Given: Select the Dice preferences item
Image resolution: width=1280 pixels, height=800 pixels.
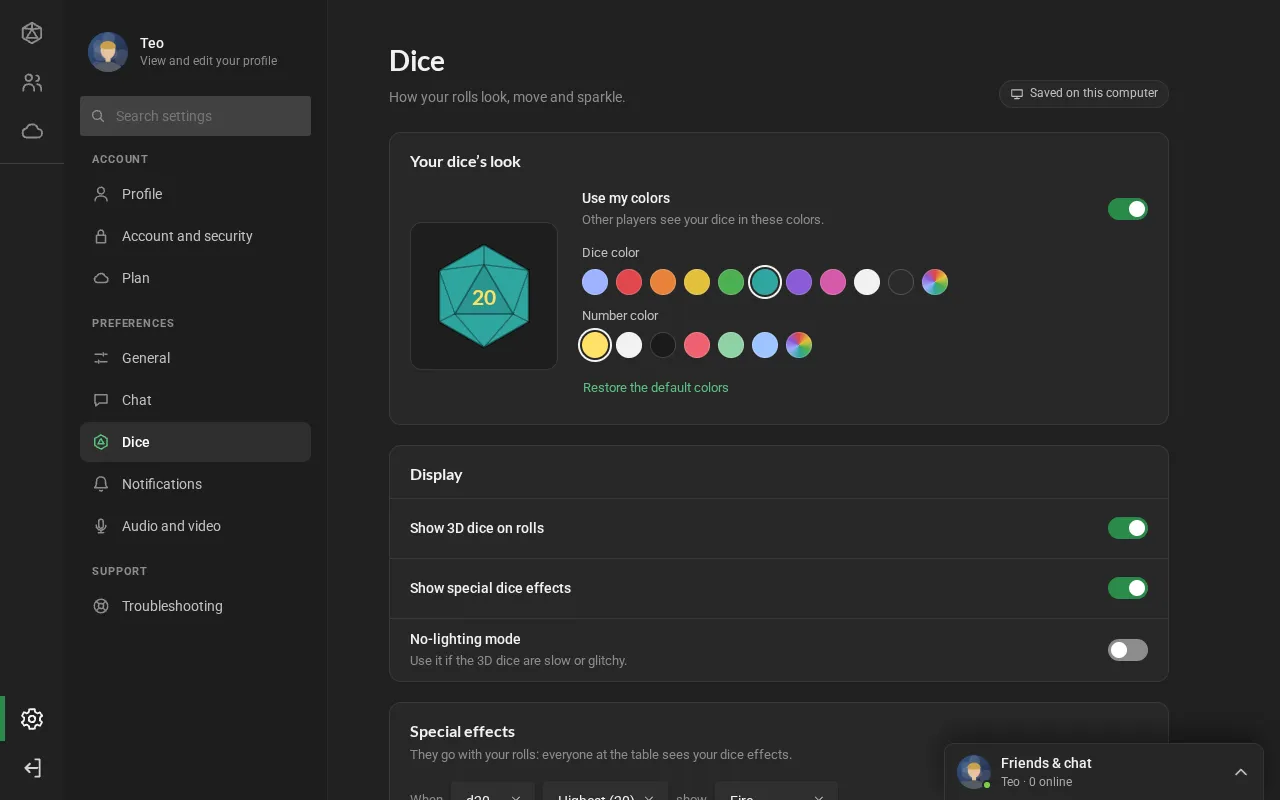Looking at the screenshot, I should [195, 442].
